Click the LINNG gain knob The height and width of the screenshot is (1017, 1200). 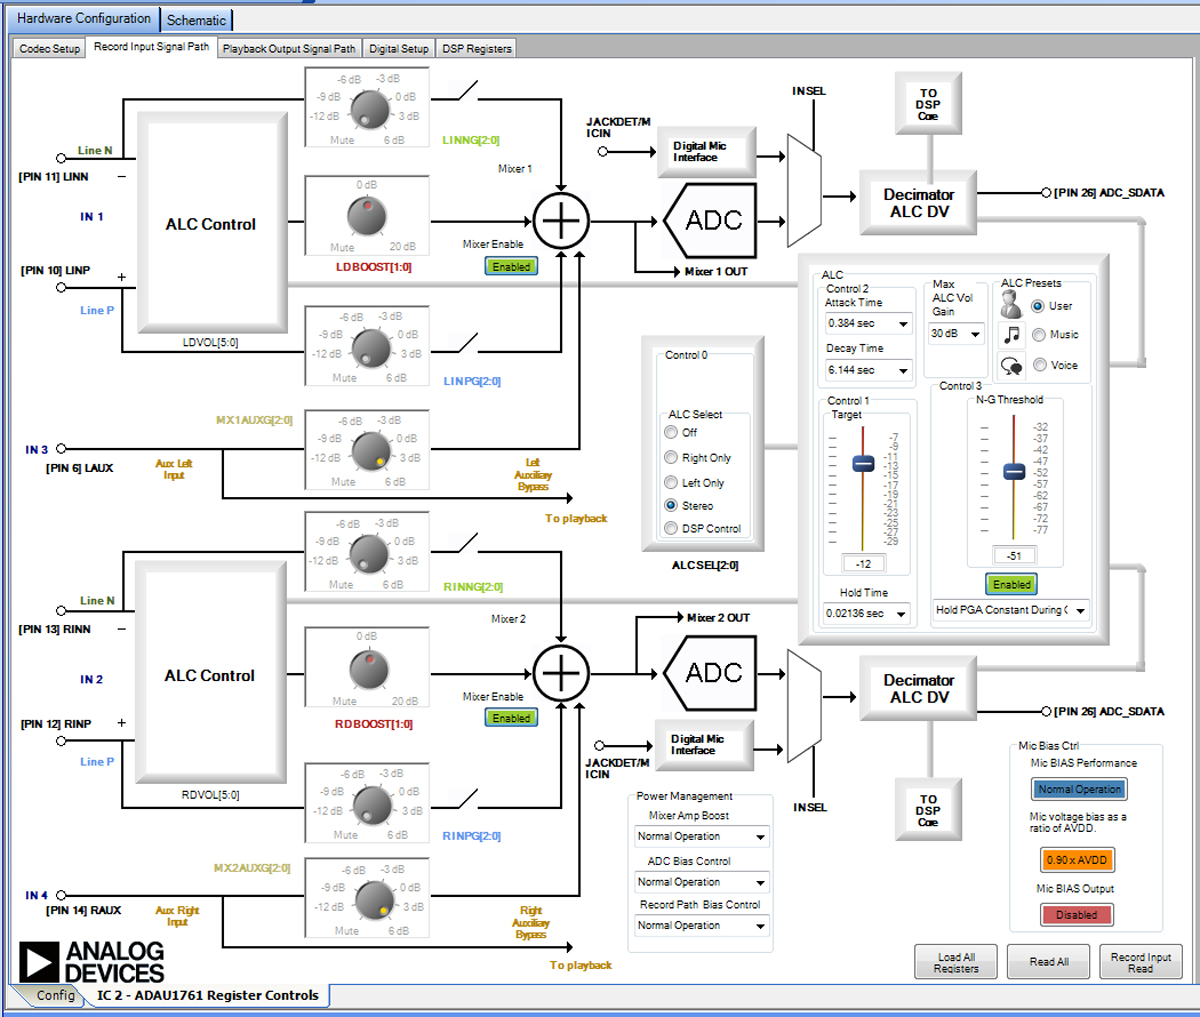click(x=369, y=107)
